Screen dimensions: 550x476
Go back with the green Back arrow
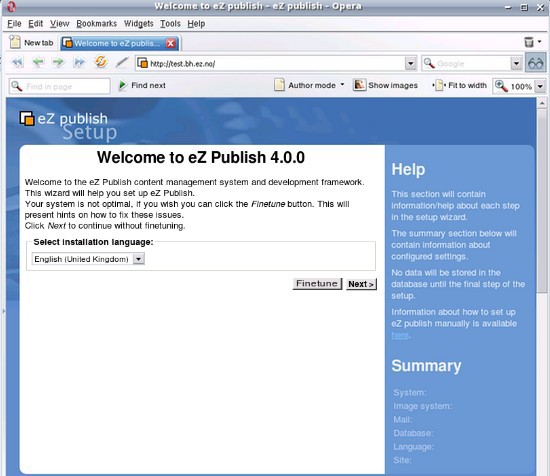pyautogui.click(x=38, y=62)
